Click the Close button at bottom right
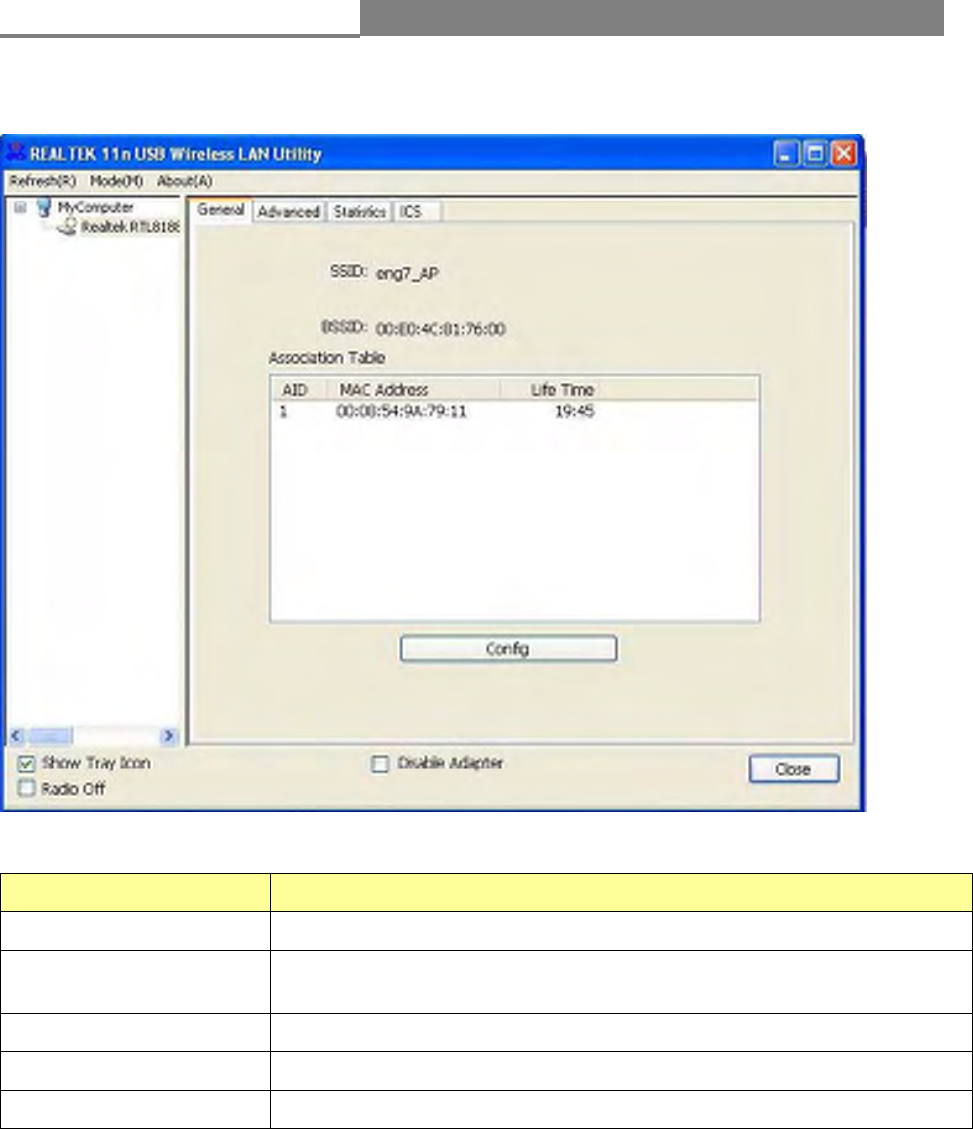 click(794, 769)
